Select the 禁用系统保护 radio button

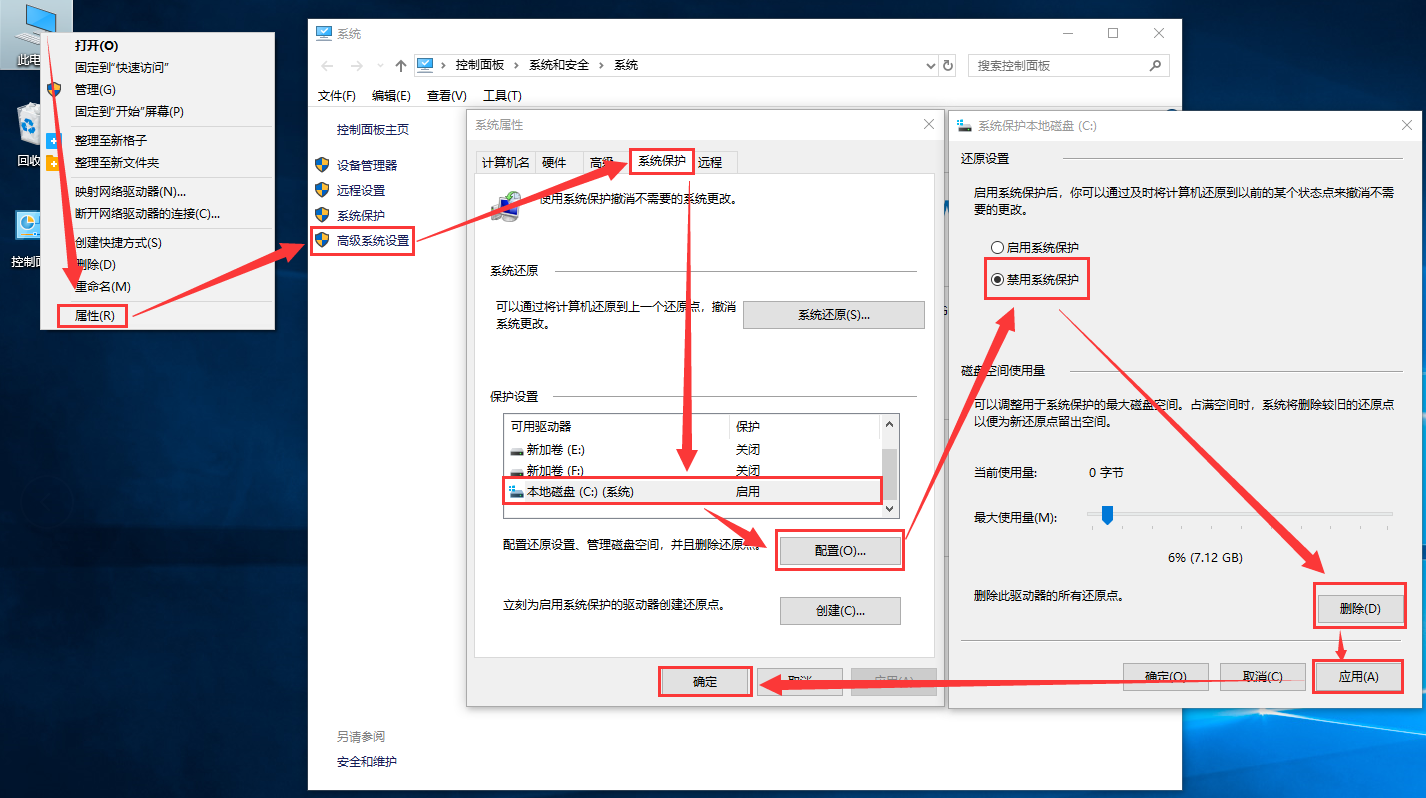tap(997, 280)
